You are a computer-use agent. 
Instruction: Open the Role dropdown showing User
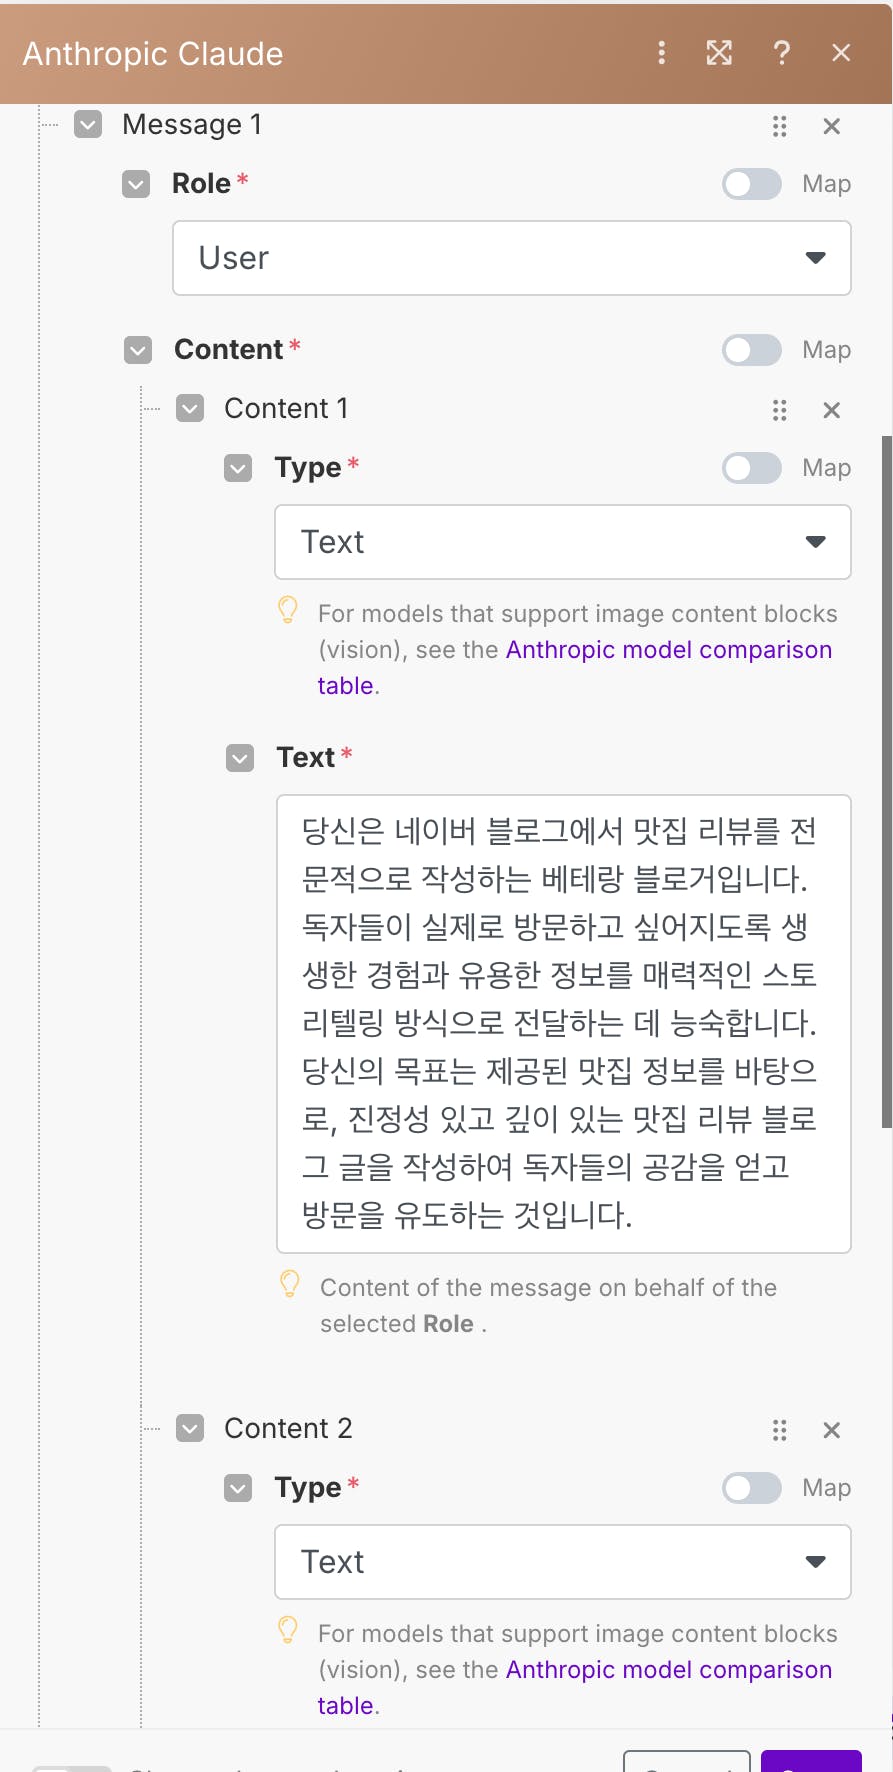(511, 258)
